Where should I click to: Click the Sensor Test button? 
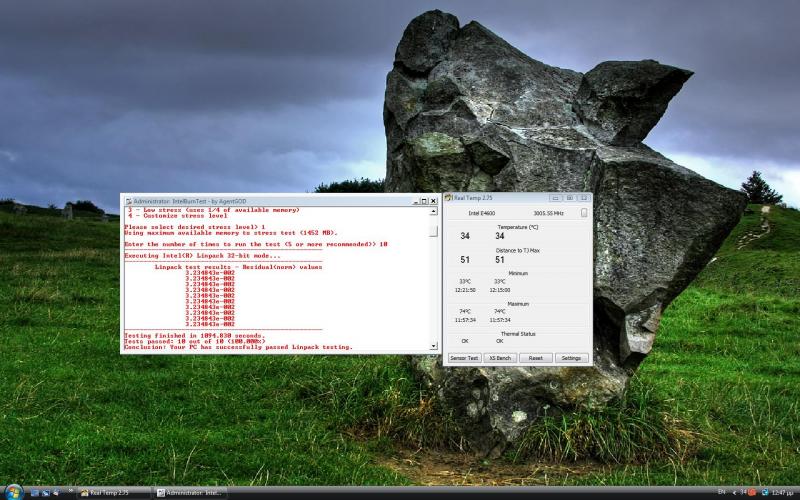pyautogui.click(x=464, y=358)
